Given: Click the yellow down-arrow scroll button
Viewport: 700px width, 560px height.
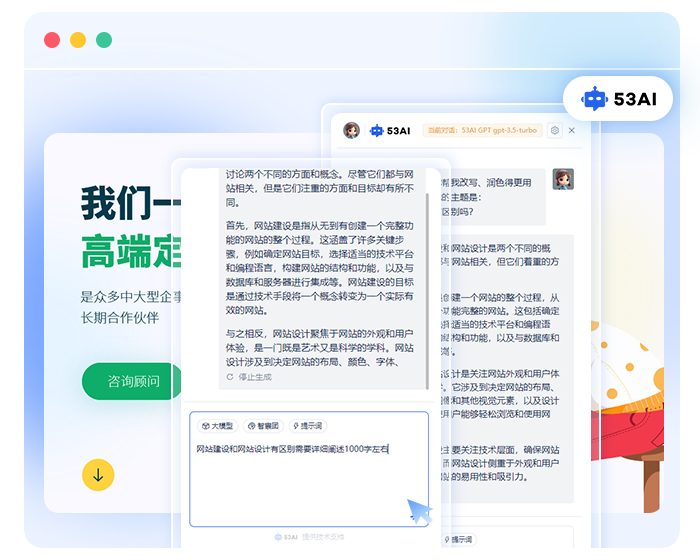Looking at the screenshot, I should click(98, 475).
